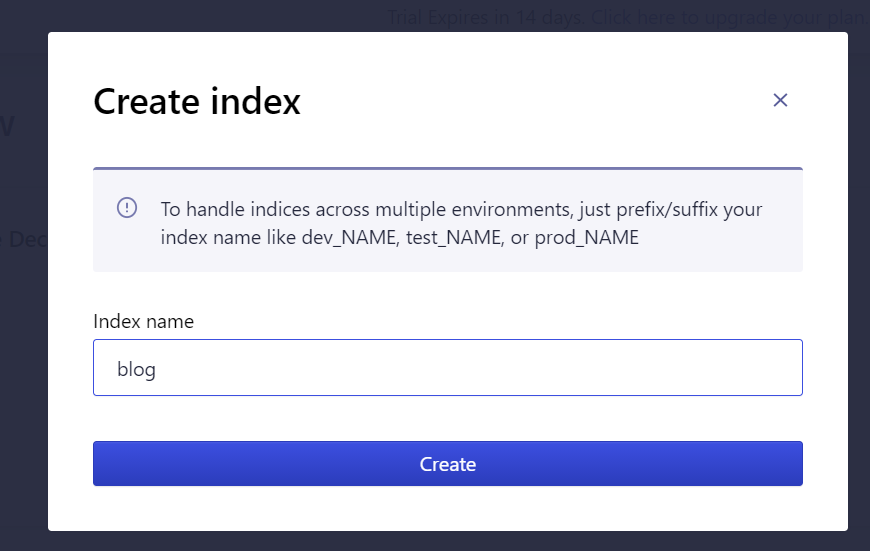Click the prod_NAME example text
The height and width of the screenshot is (551, 870).
click(x=586, y=237)
